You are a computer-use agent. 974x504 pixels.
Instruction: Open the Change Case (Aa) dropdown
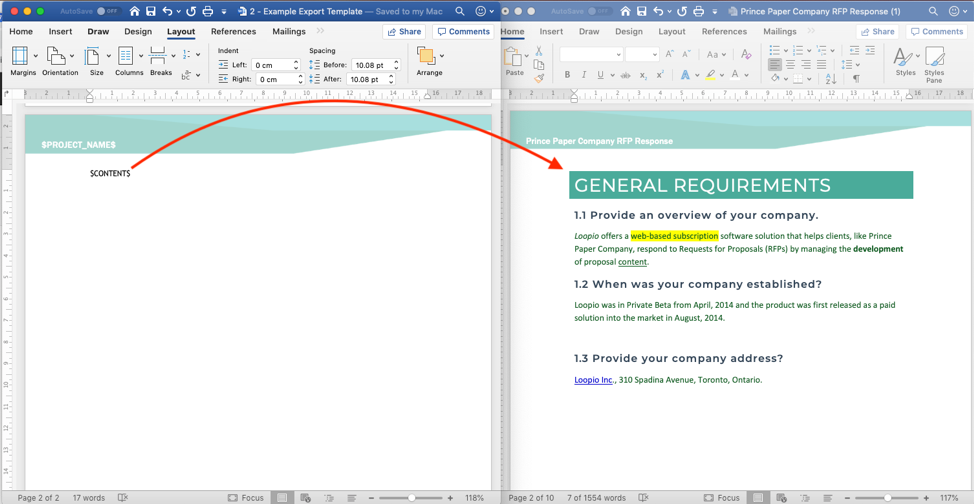tap(716, 55)
